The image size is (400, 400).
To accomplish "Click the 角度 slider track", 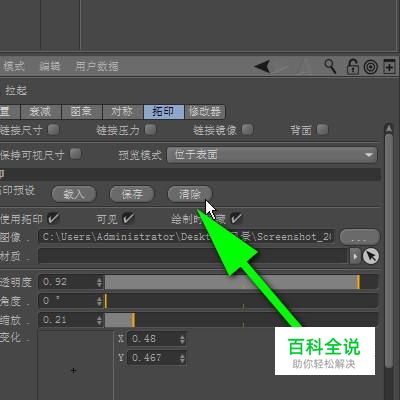I will (x=242, y=301).
